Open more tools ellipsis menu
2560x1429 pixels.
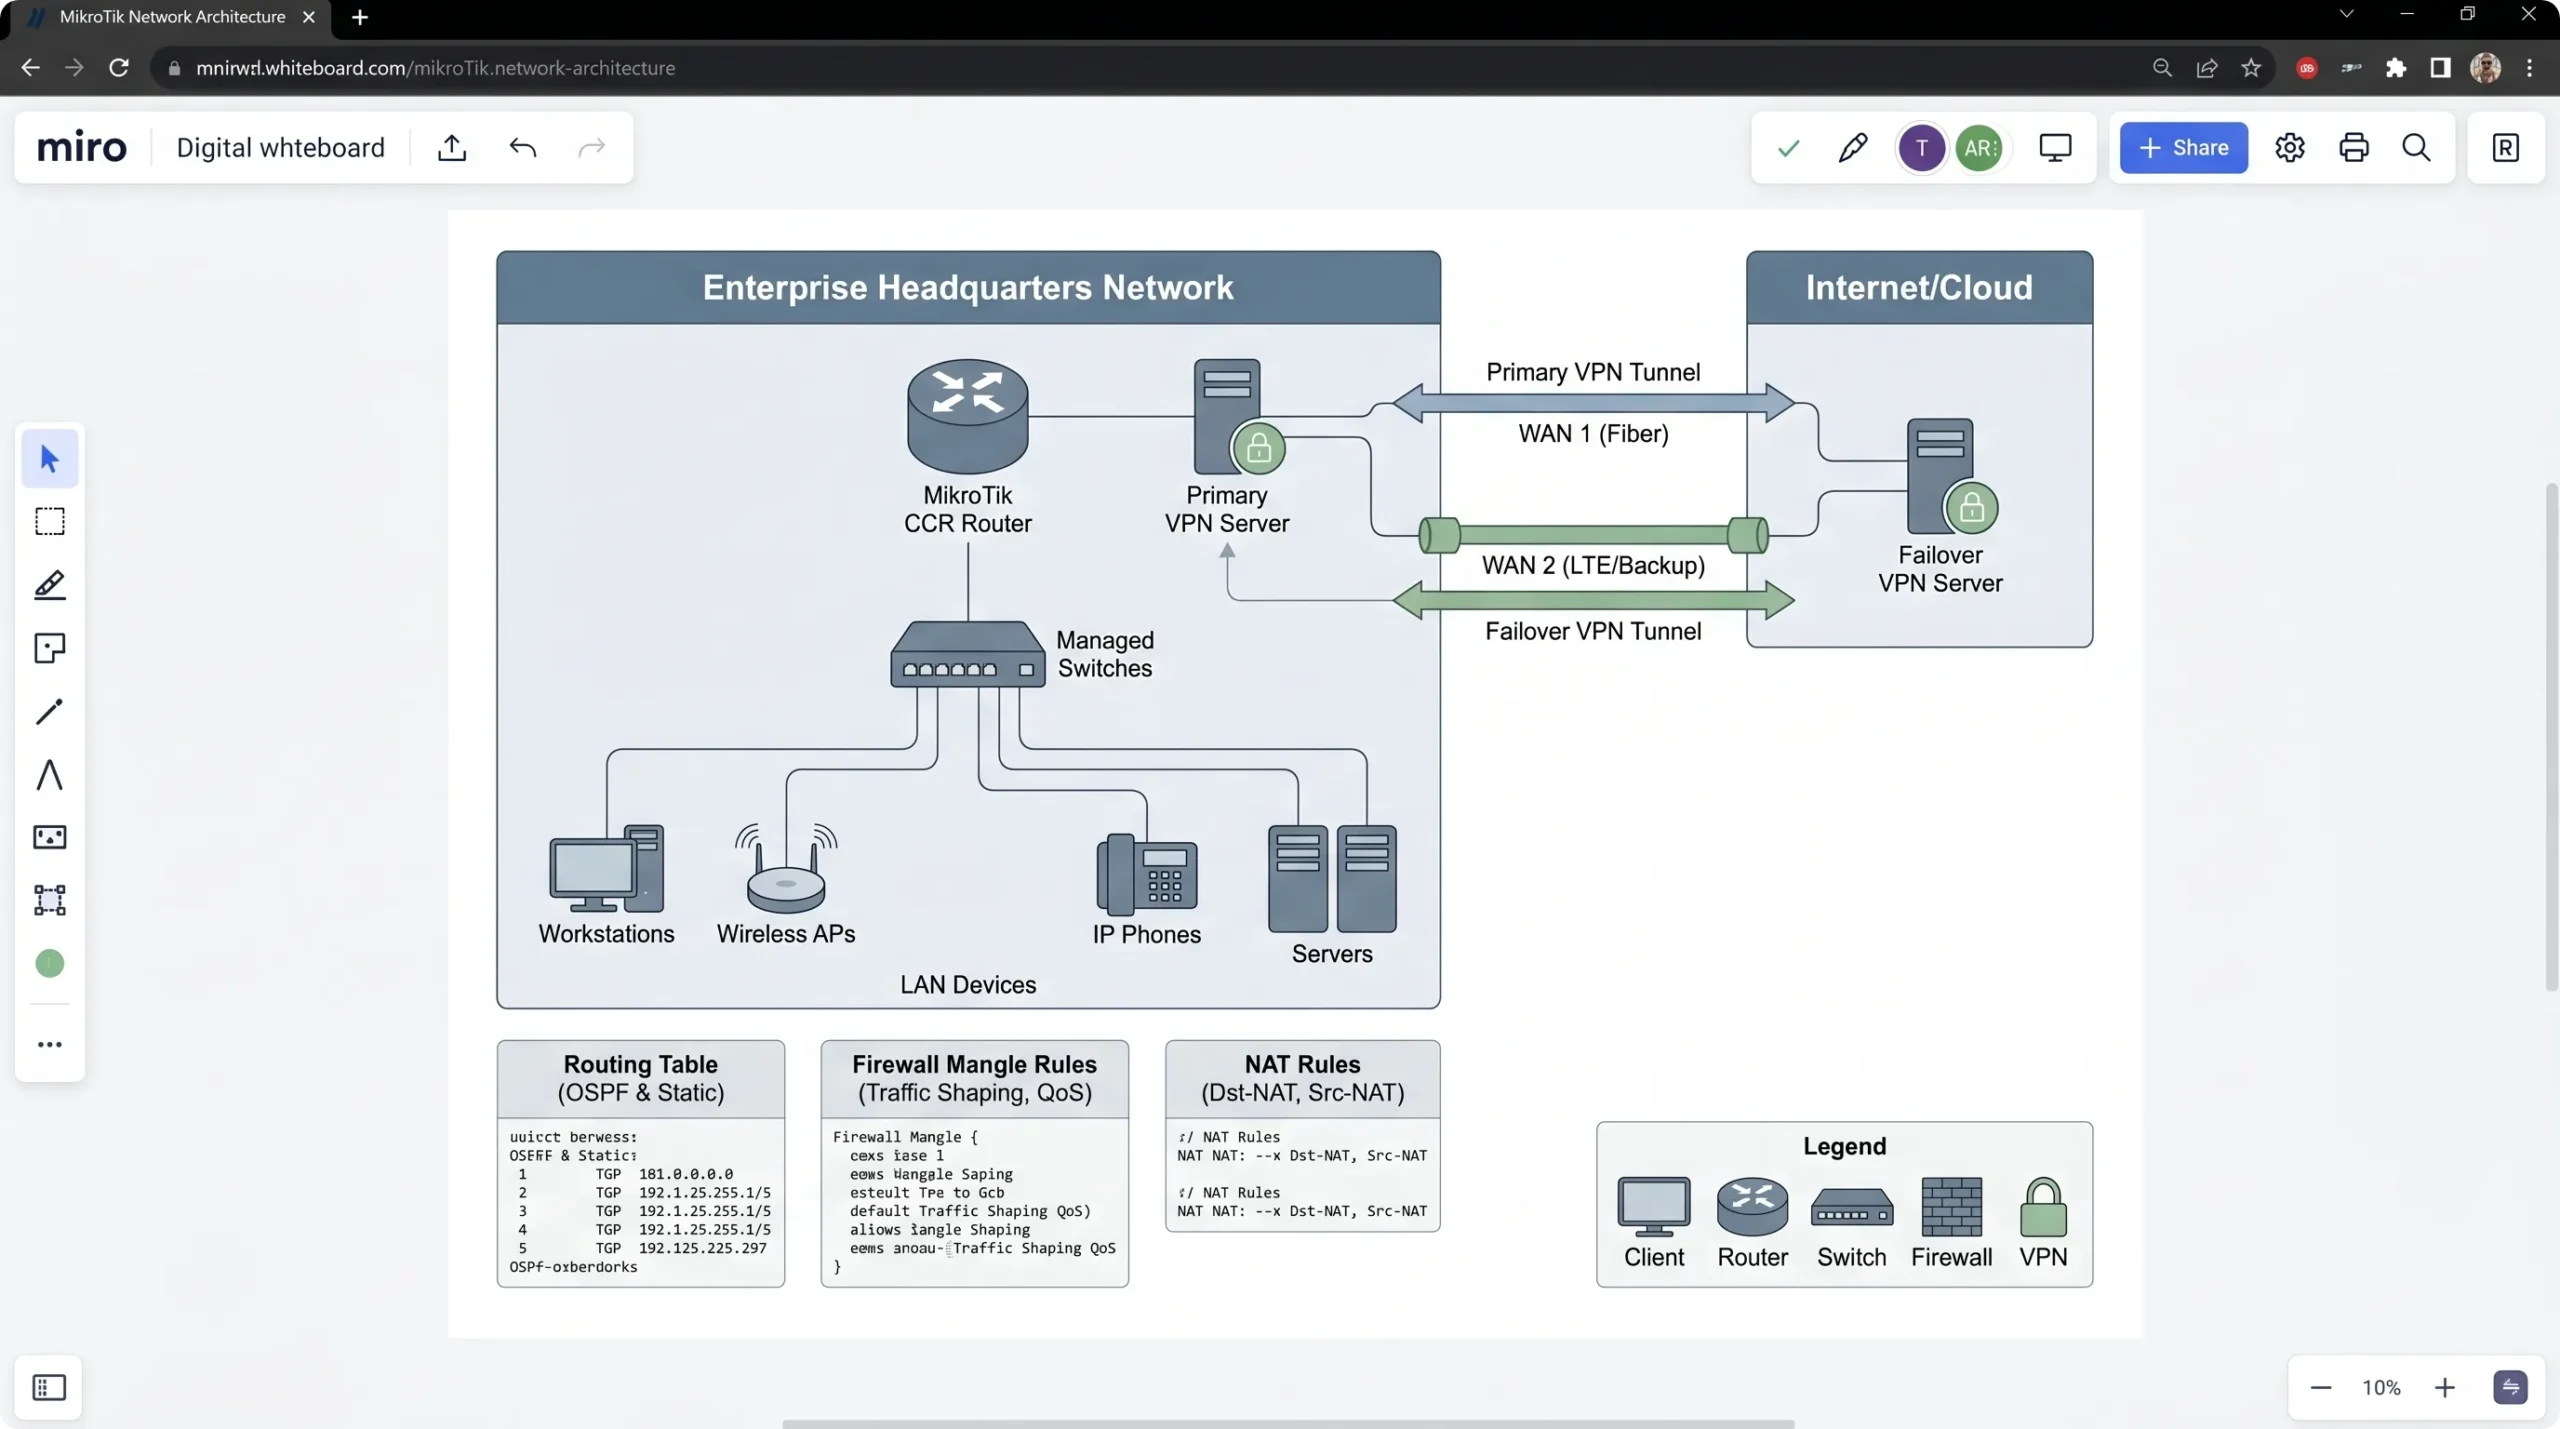(x=49, y=1045)
